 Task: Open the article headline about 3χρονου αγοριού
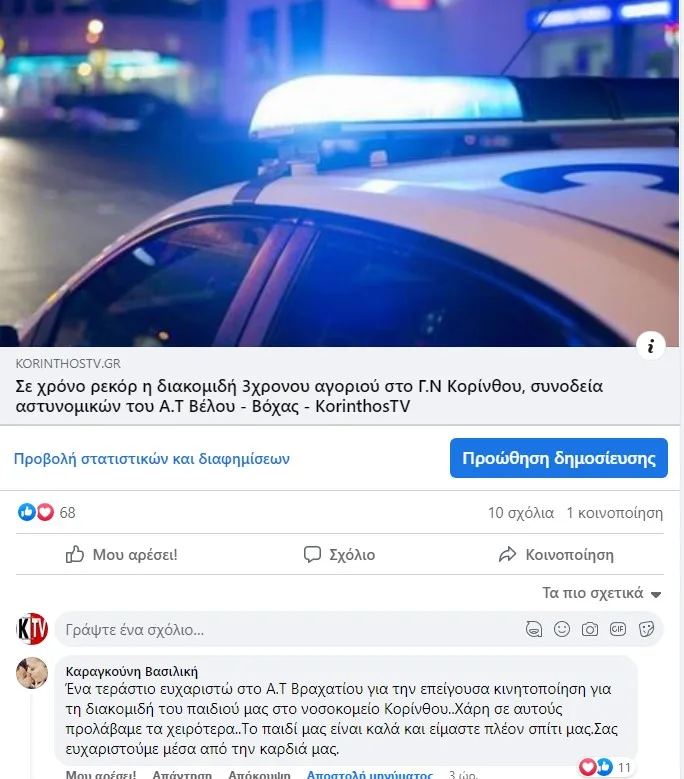309,396
